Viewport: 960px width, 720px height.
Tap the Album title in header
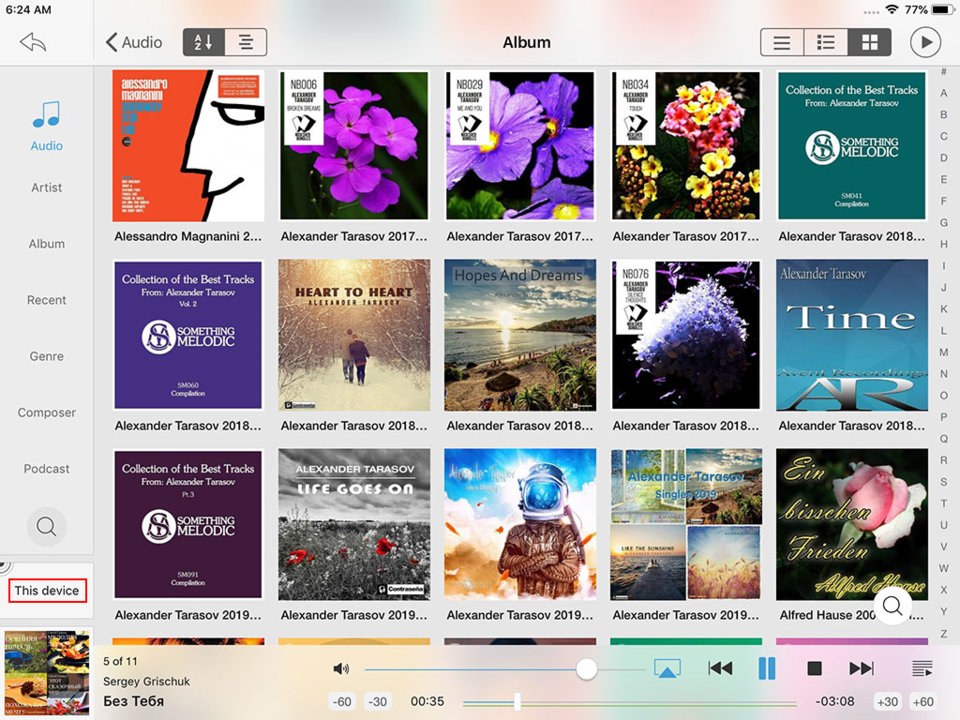tap(527, 42)
